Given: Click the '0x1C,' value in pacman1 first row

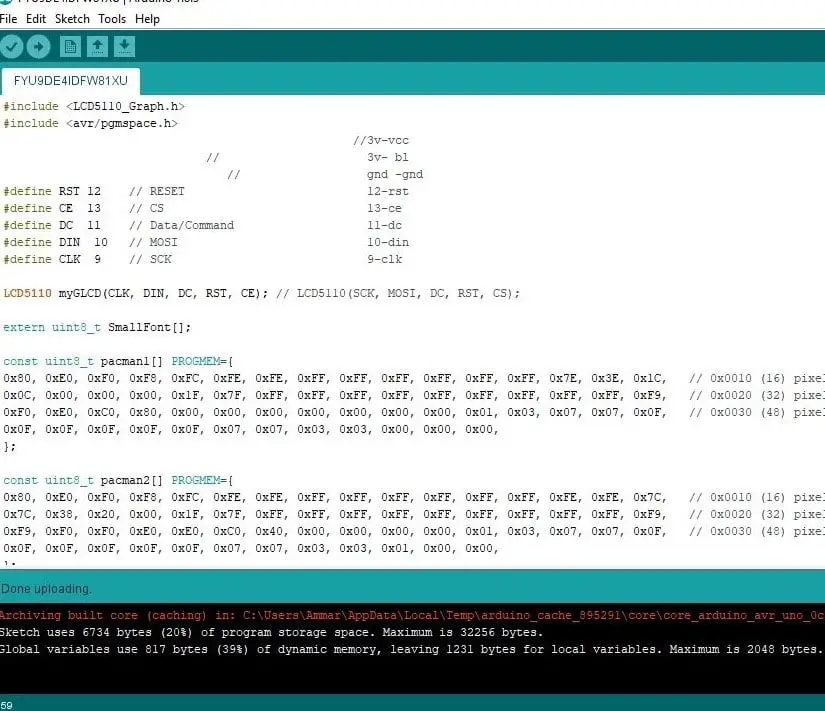Looking at the screenshot, I should pyautogui.click(x=650, y=378).
